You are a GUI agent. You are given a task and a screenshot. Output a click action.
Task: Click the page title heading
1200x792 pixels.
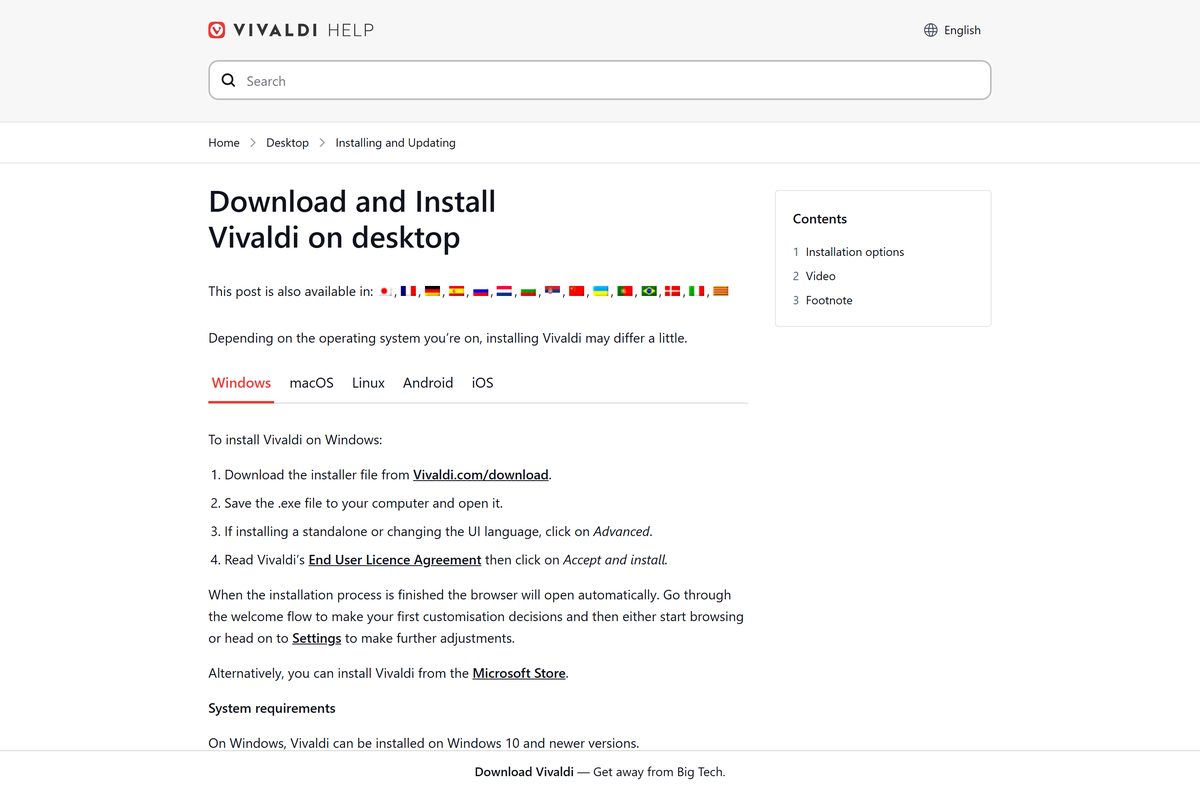(352, 219)
